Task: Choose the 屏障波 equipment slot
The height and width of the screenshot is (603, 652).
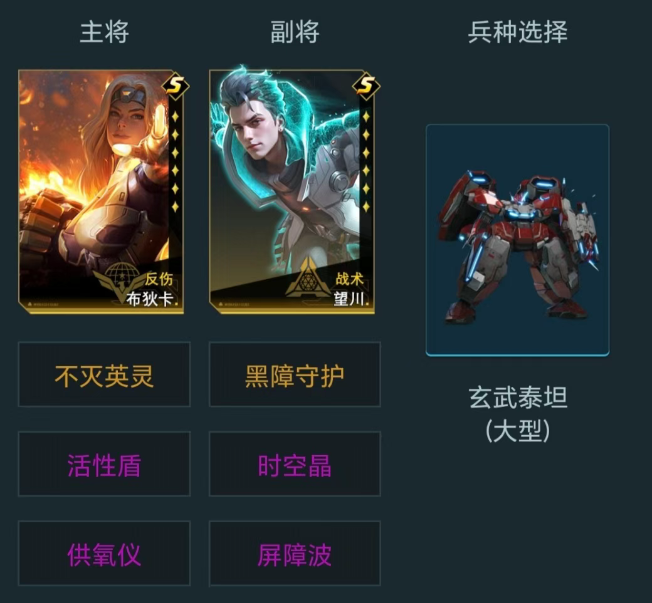Action: [295, 554]
